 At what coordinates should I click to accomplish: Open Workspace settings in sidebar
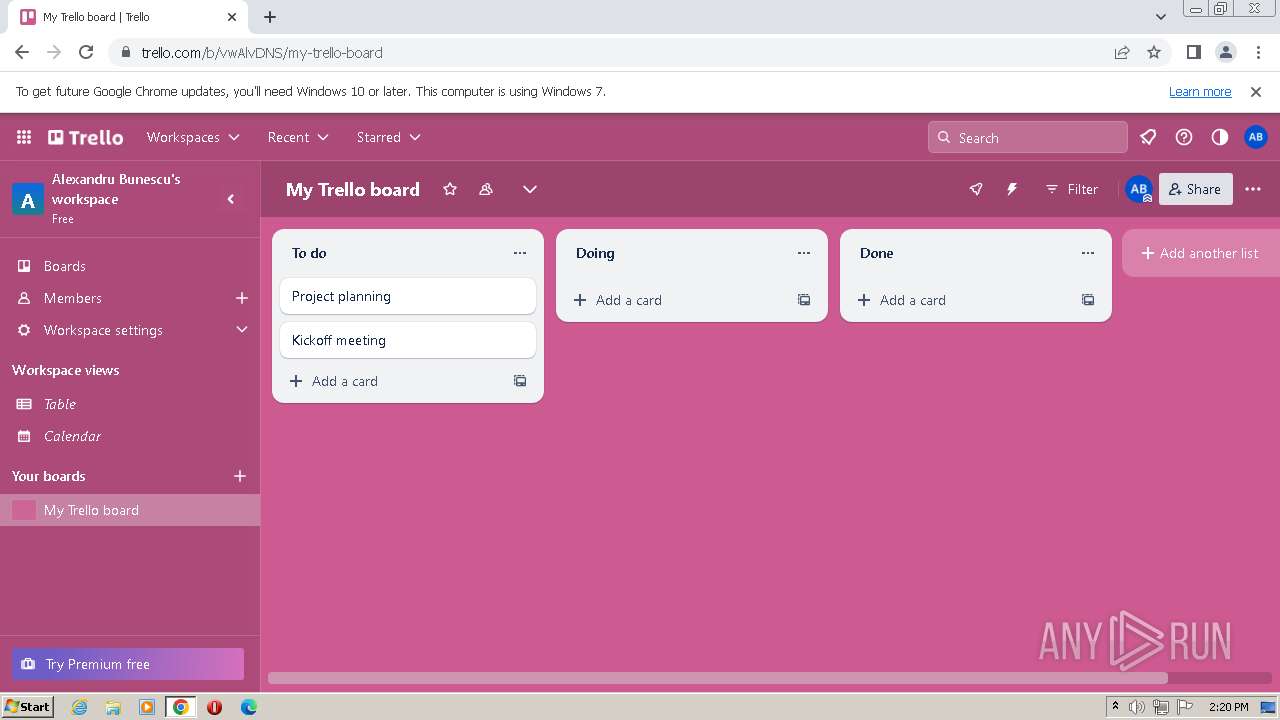click(x=103, y=330)
